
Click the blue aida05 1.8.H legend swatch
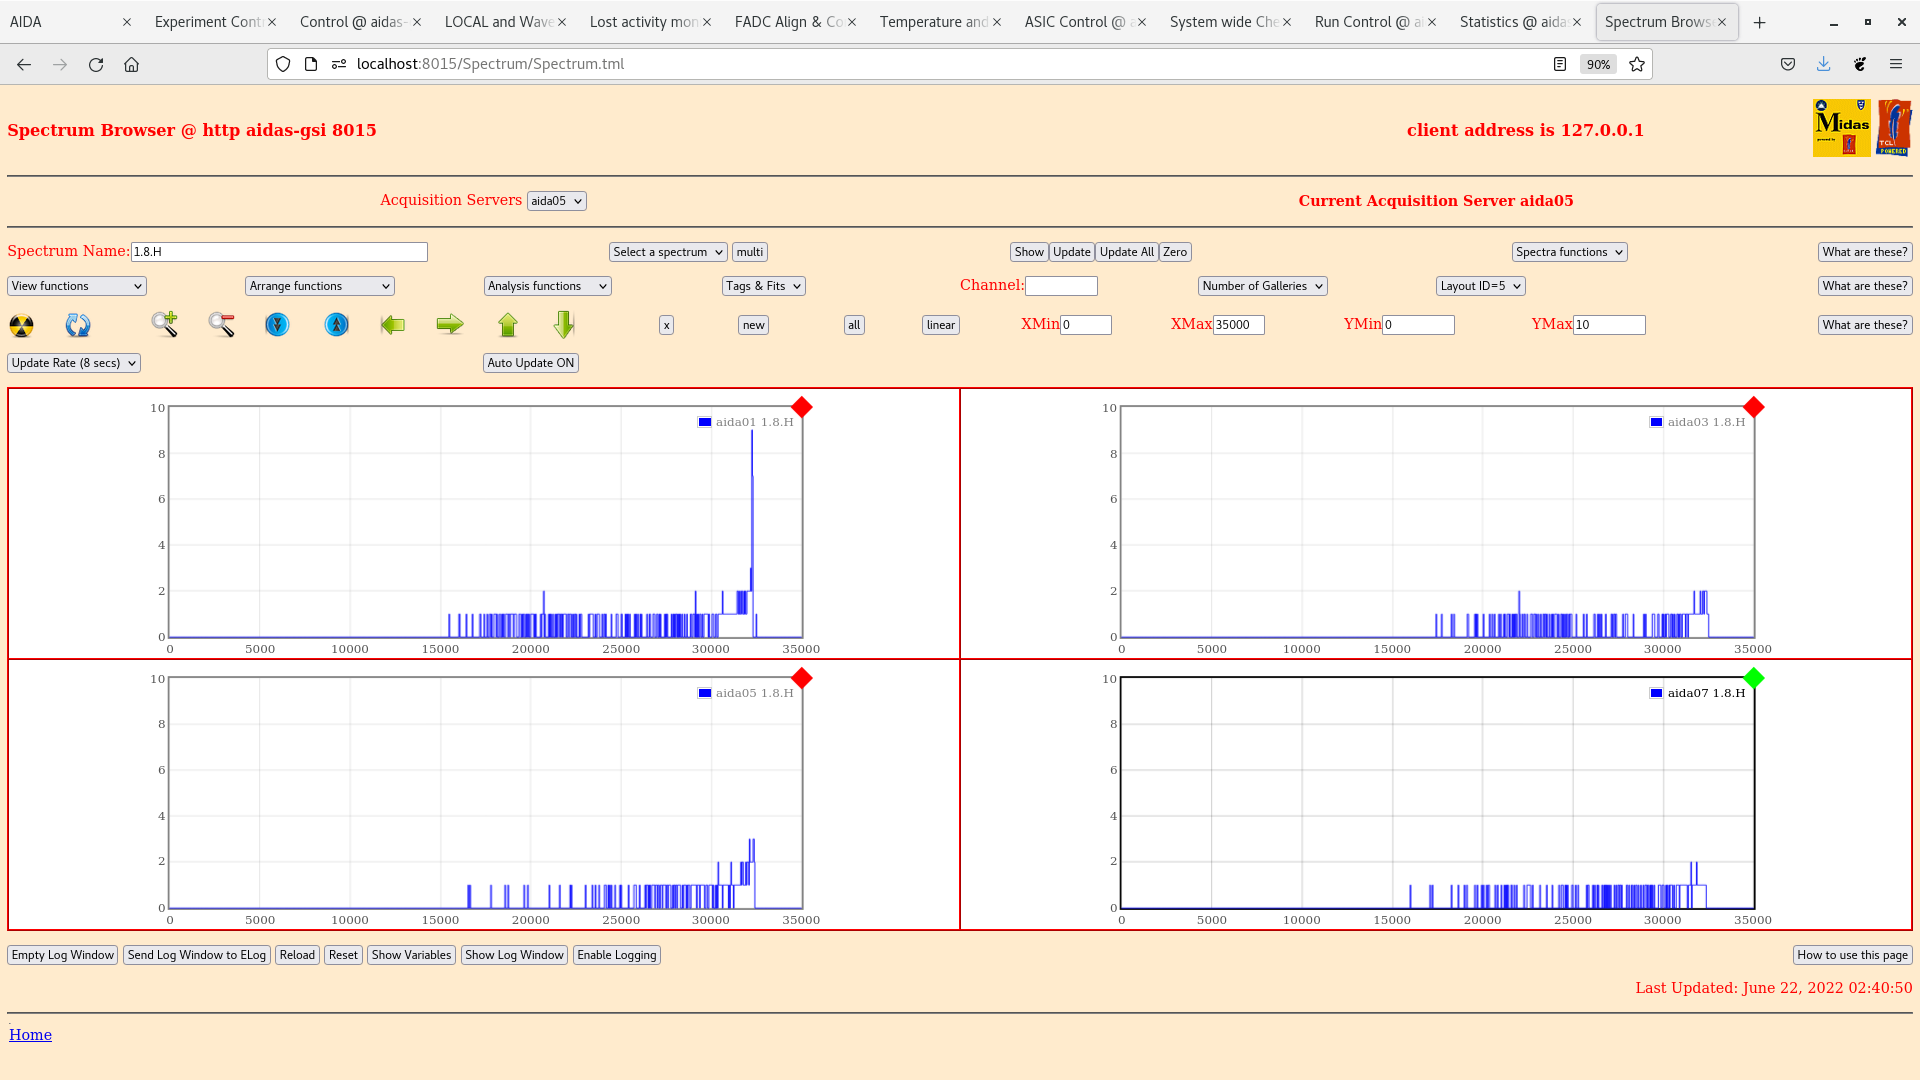[705, 693]
